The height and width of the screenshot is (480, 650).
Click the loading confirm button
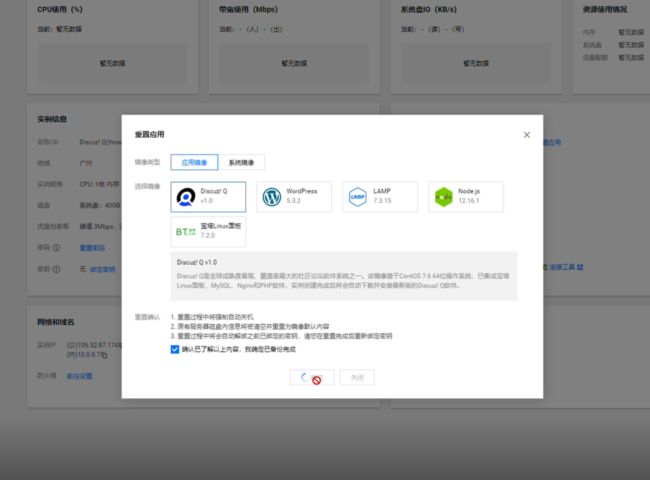pos(312,378)
